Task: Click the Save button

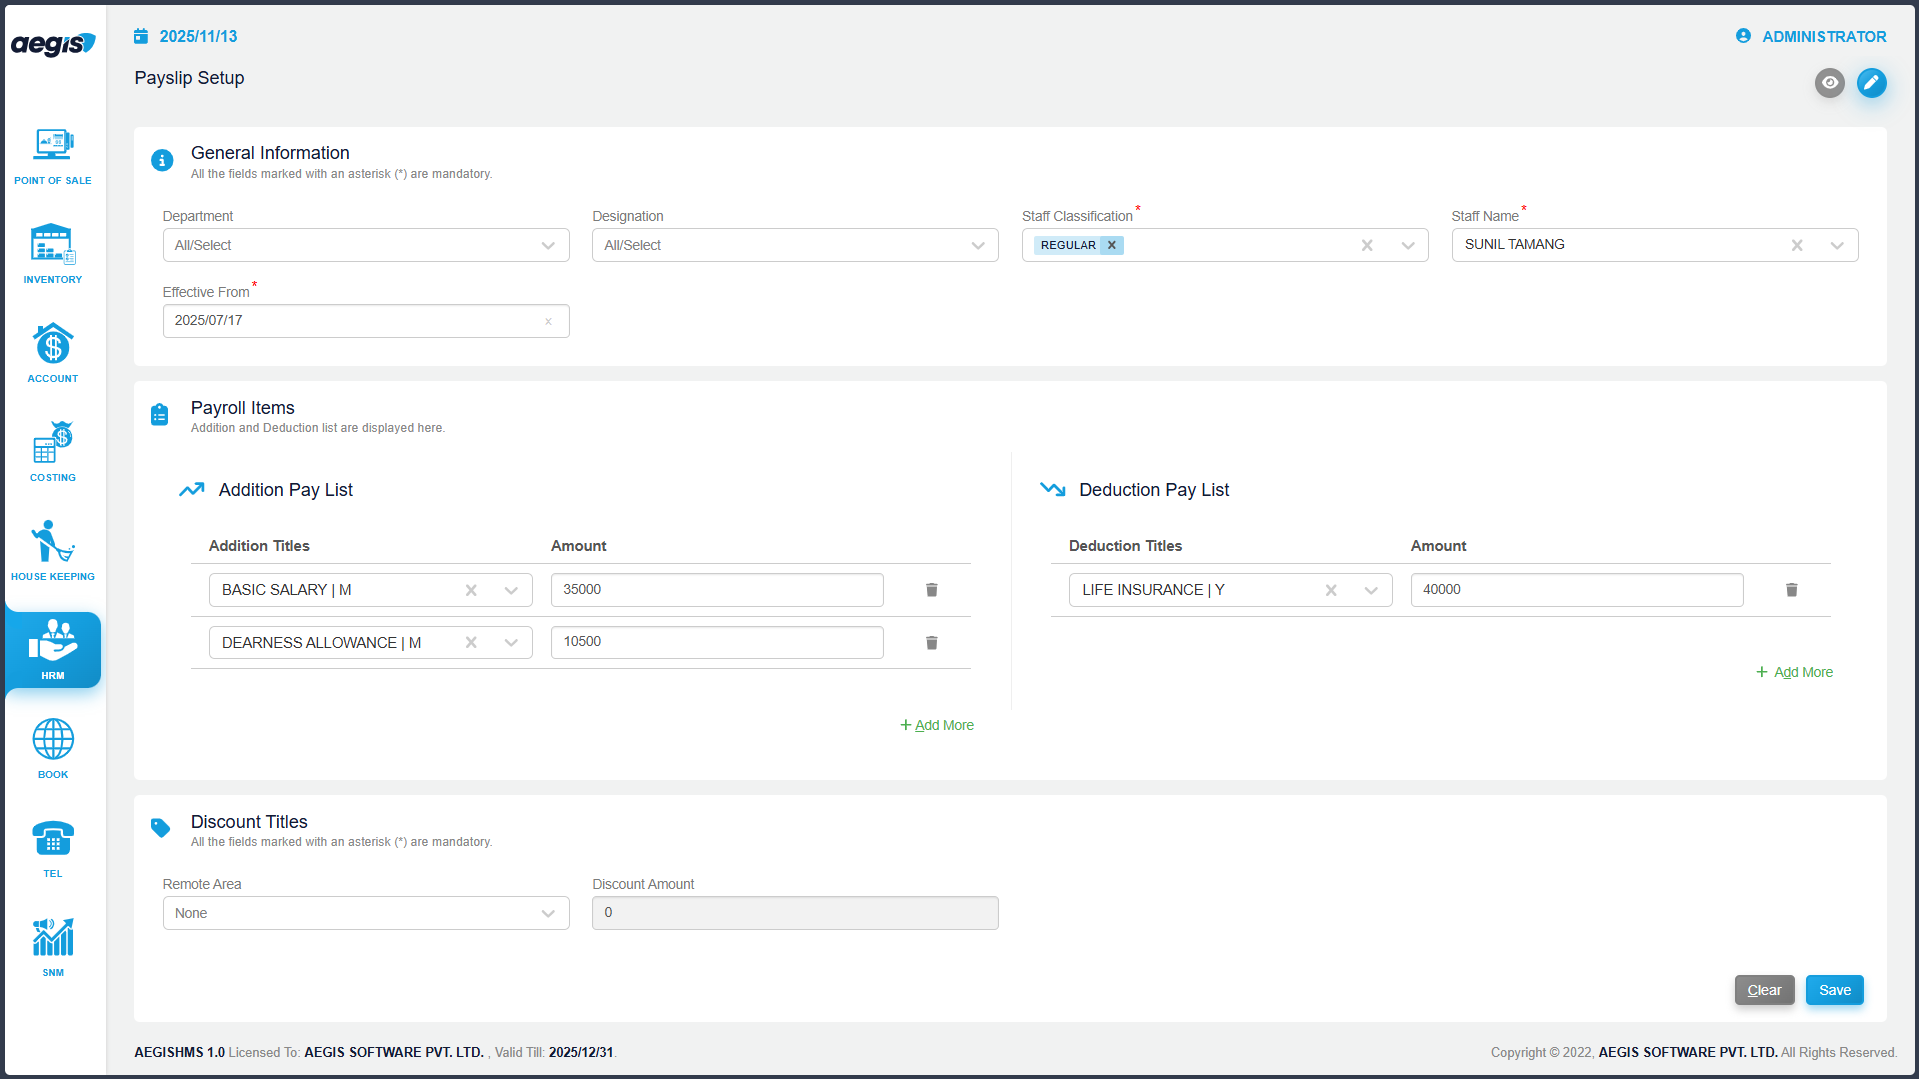Action: 1834,990
